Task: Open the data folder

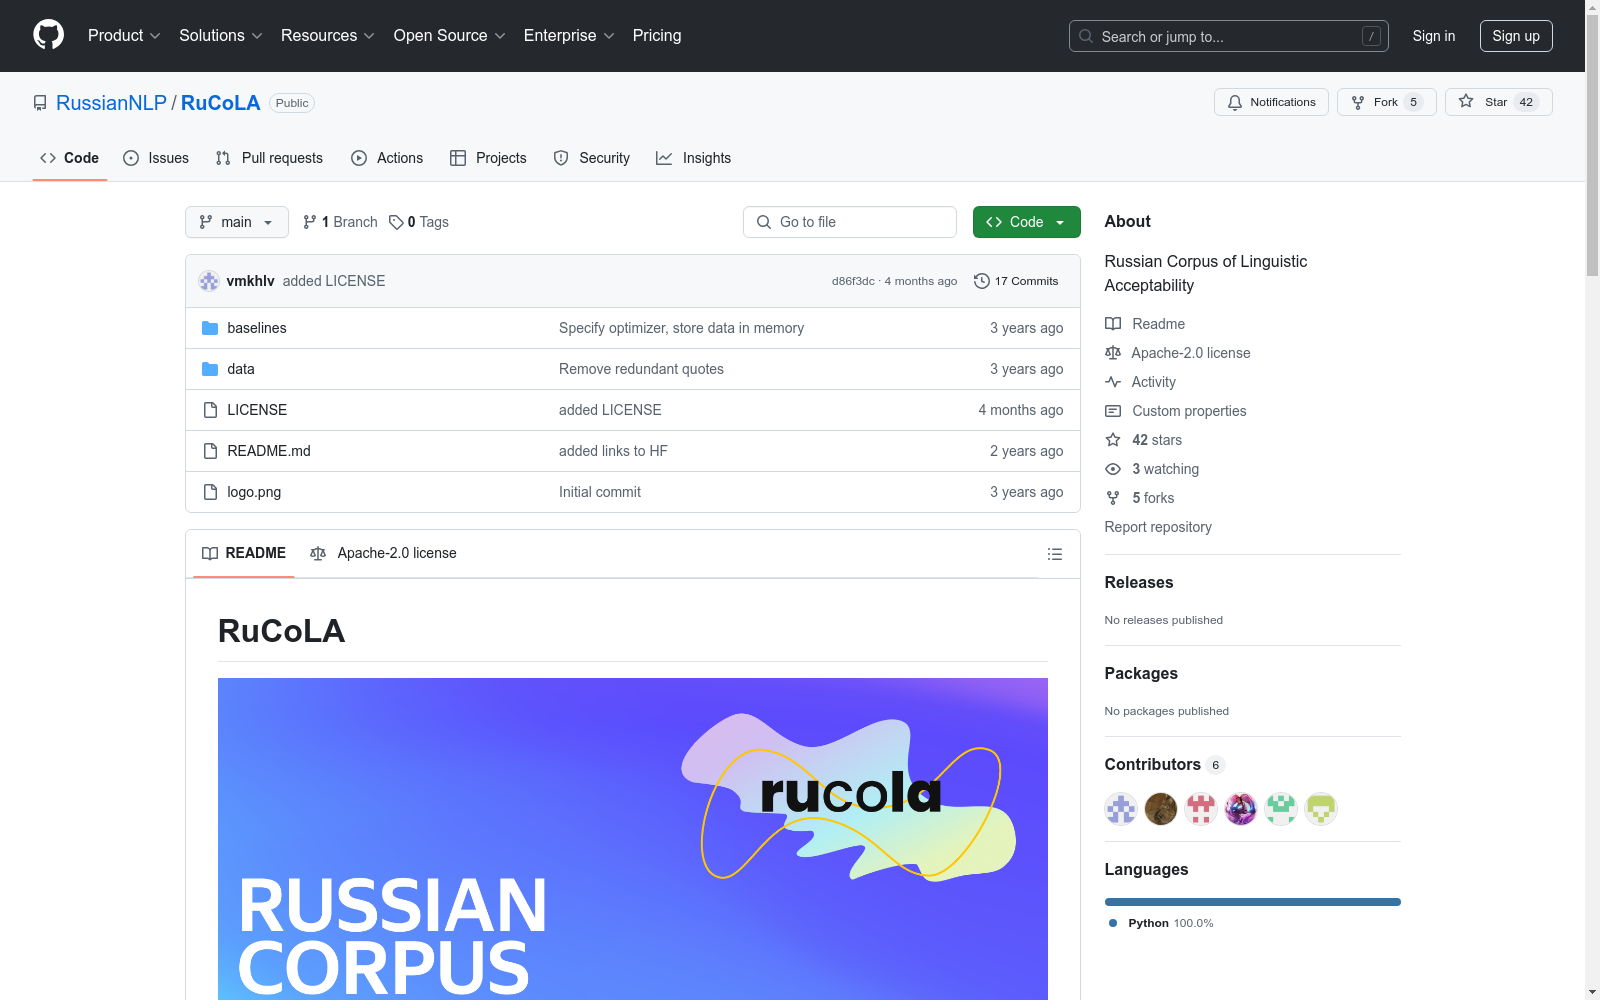Action: click(241, 369)
